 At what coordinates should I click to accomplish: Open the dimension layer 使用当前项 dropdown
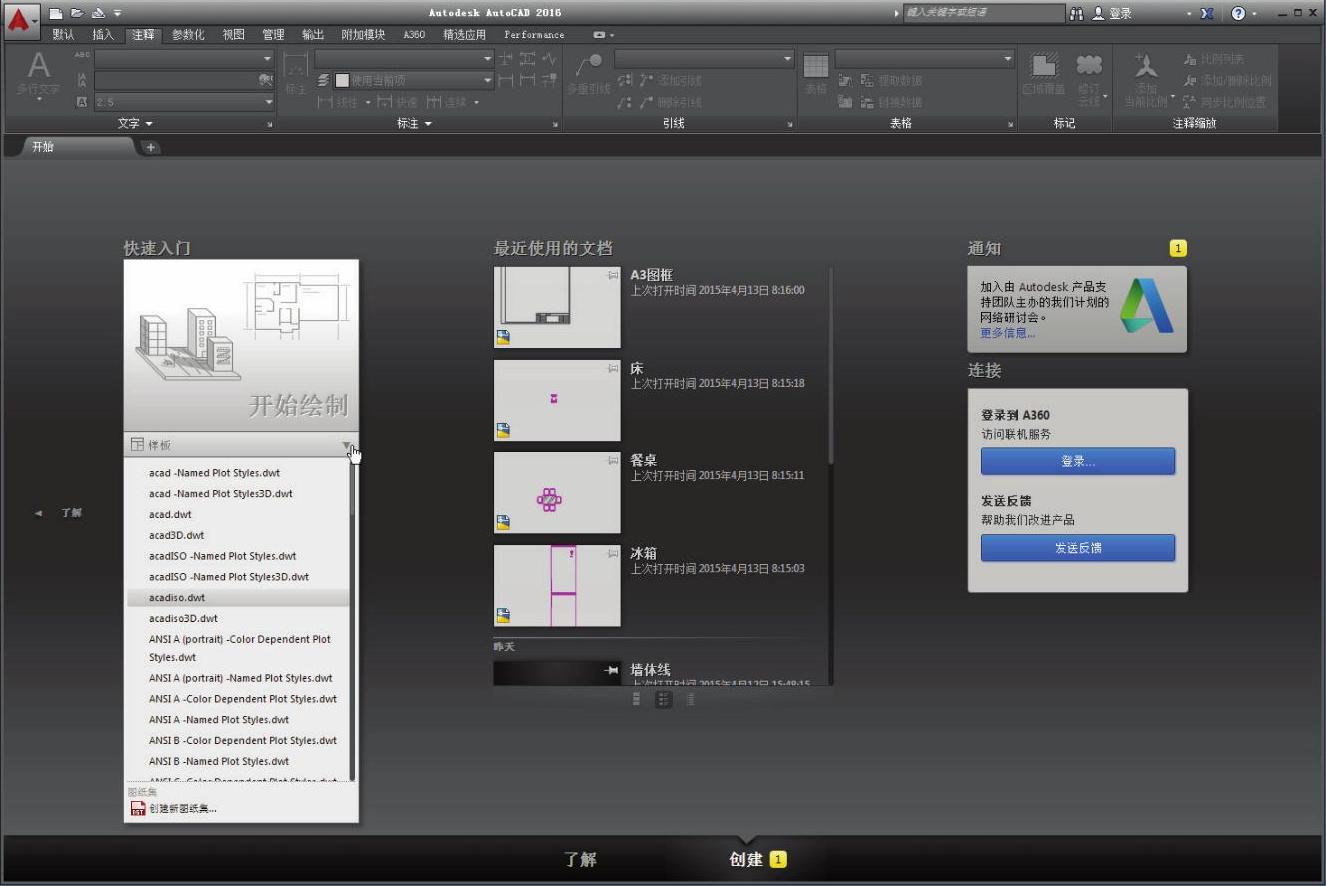(488, 80)
